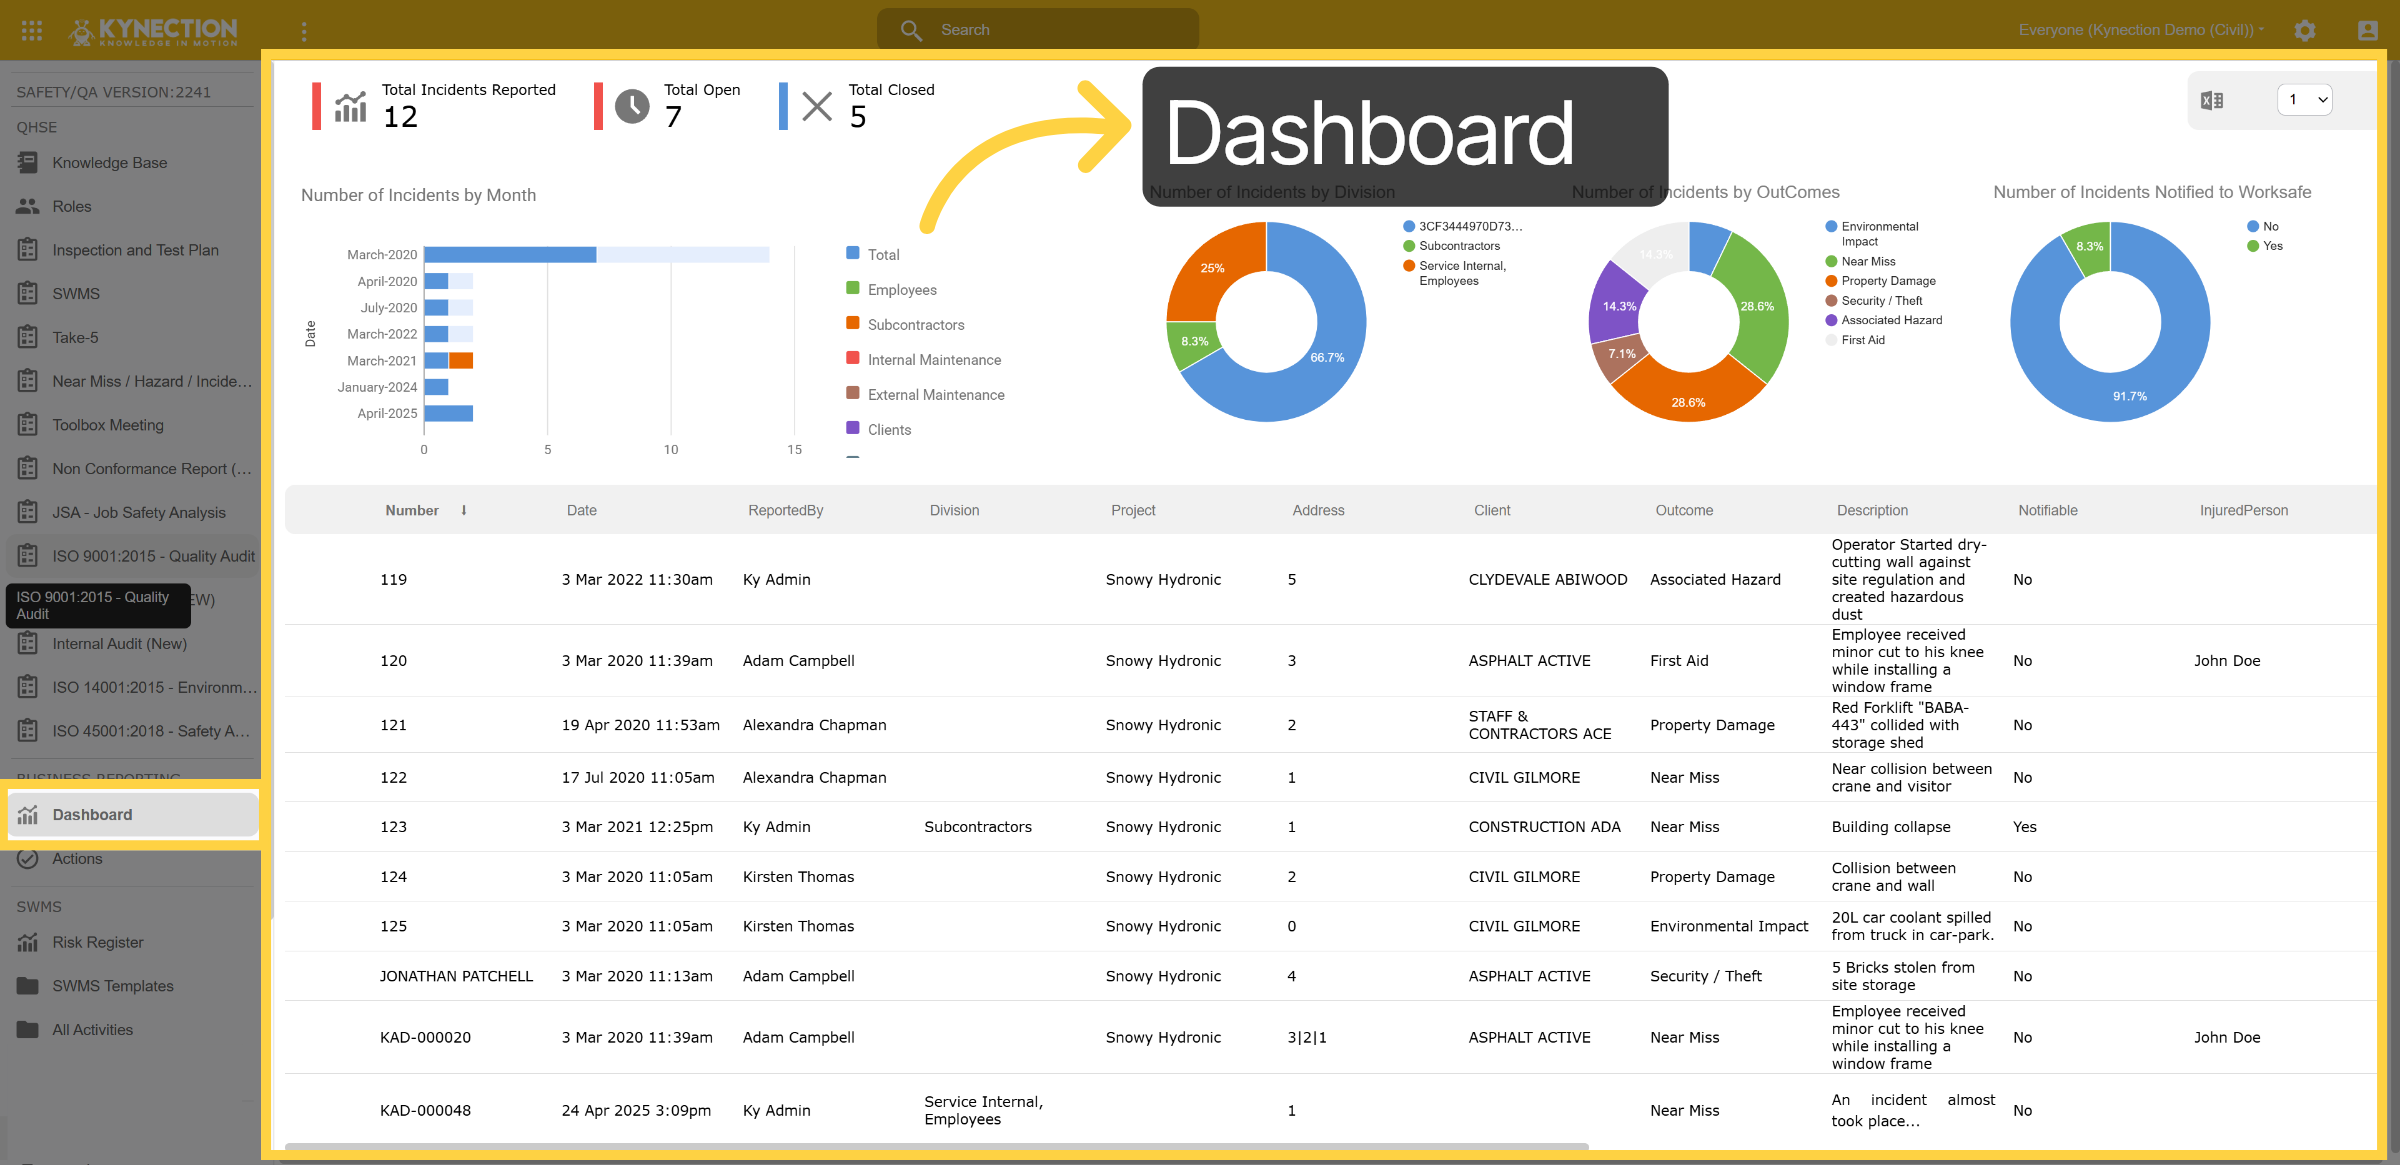Sort by the ReportedBy column header

pyautogui.click(x=786, y=510)
